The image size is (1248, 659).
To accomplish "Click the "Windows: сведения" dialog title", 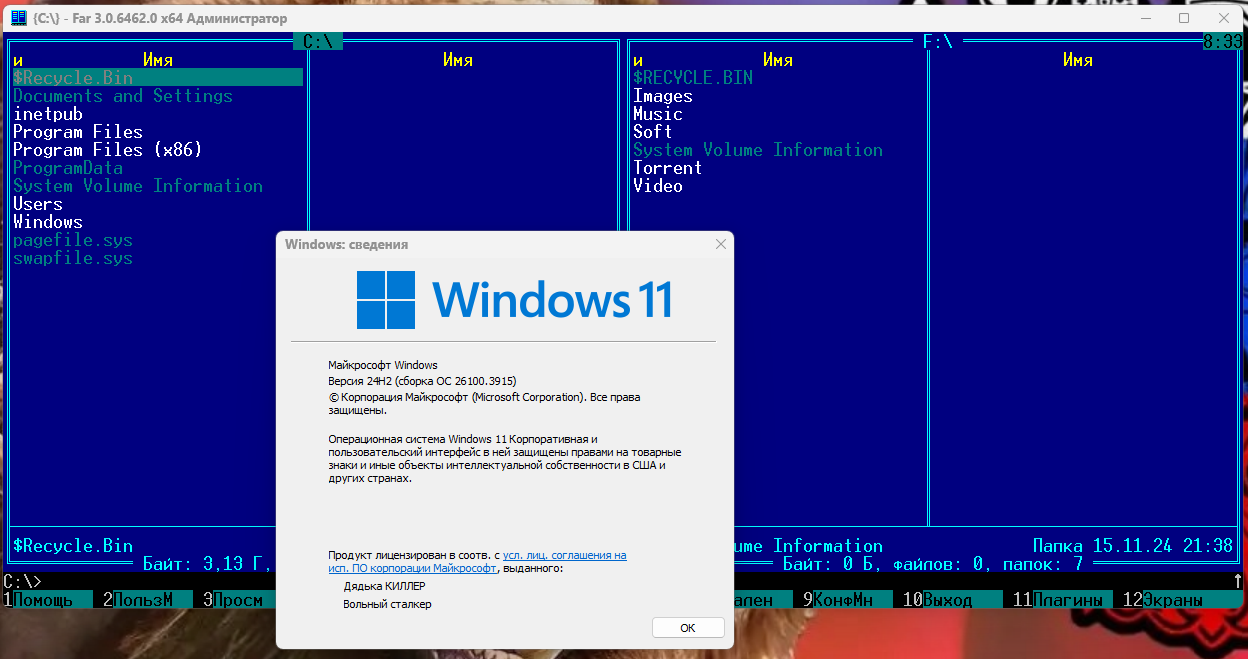I will 346,244.
